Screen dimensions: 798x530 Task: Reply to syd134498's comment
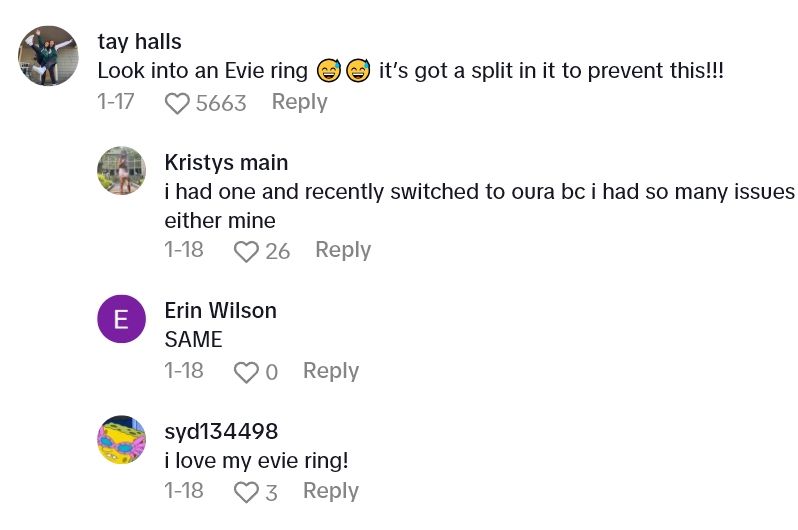pos(331,491)
